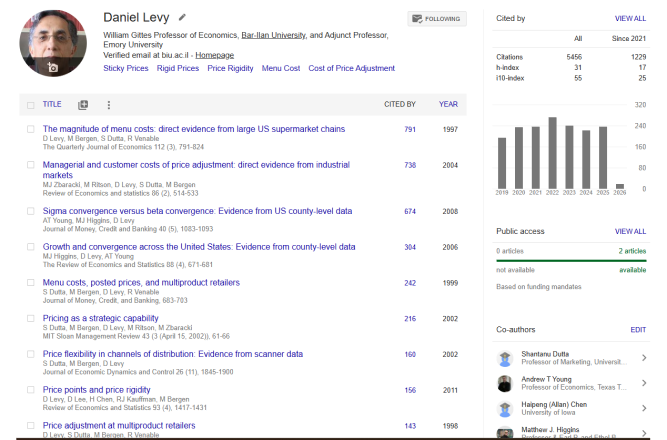The image size is (667, 440).
Task: Expand Shantanu Dutta co-author chevron
Action: (643, 358)
